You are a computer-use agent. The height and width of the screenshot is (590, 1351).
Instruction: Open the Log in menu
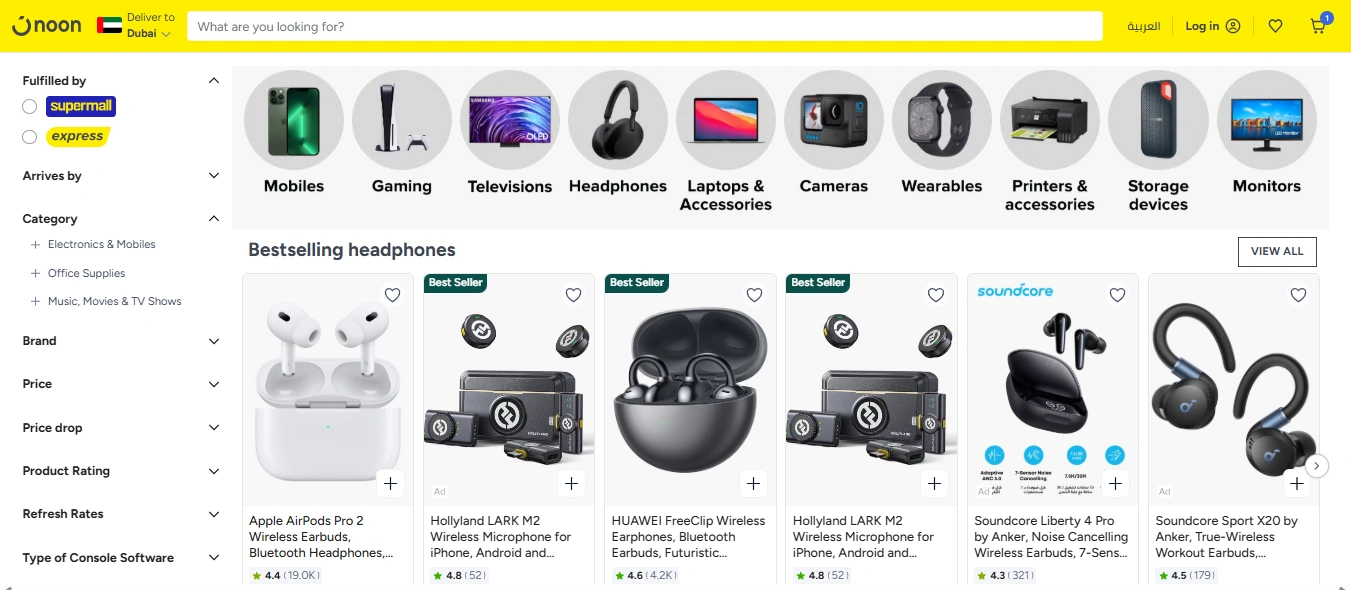(x=1212, y=26)
